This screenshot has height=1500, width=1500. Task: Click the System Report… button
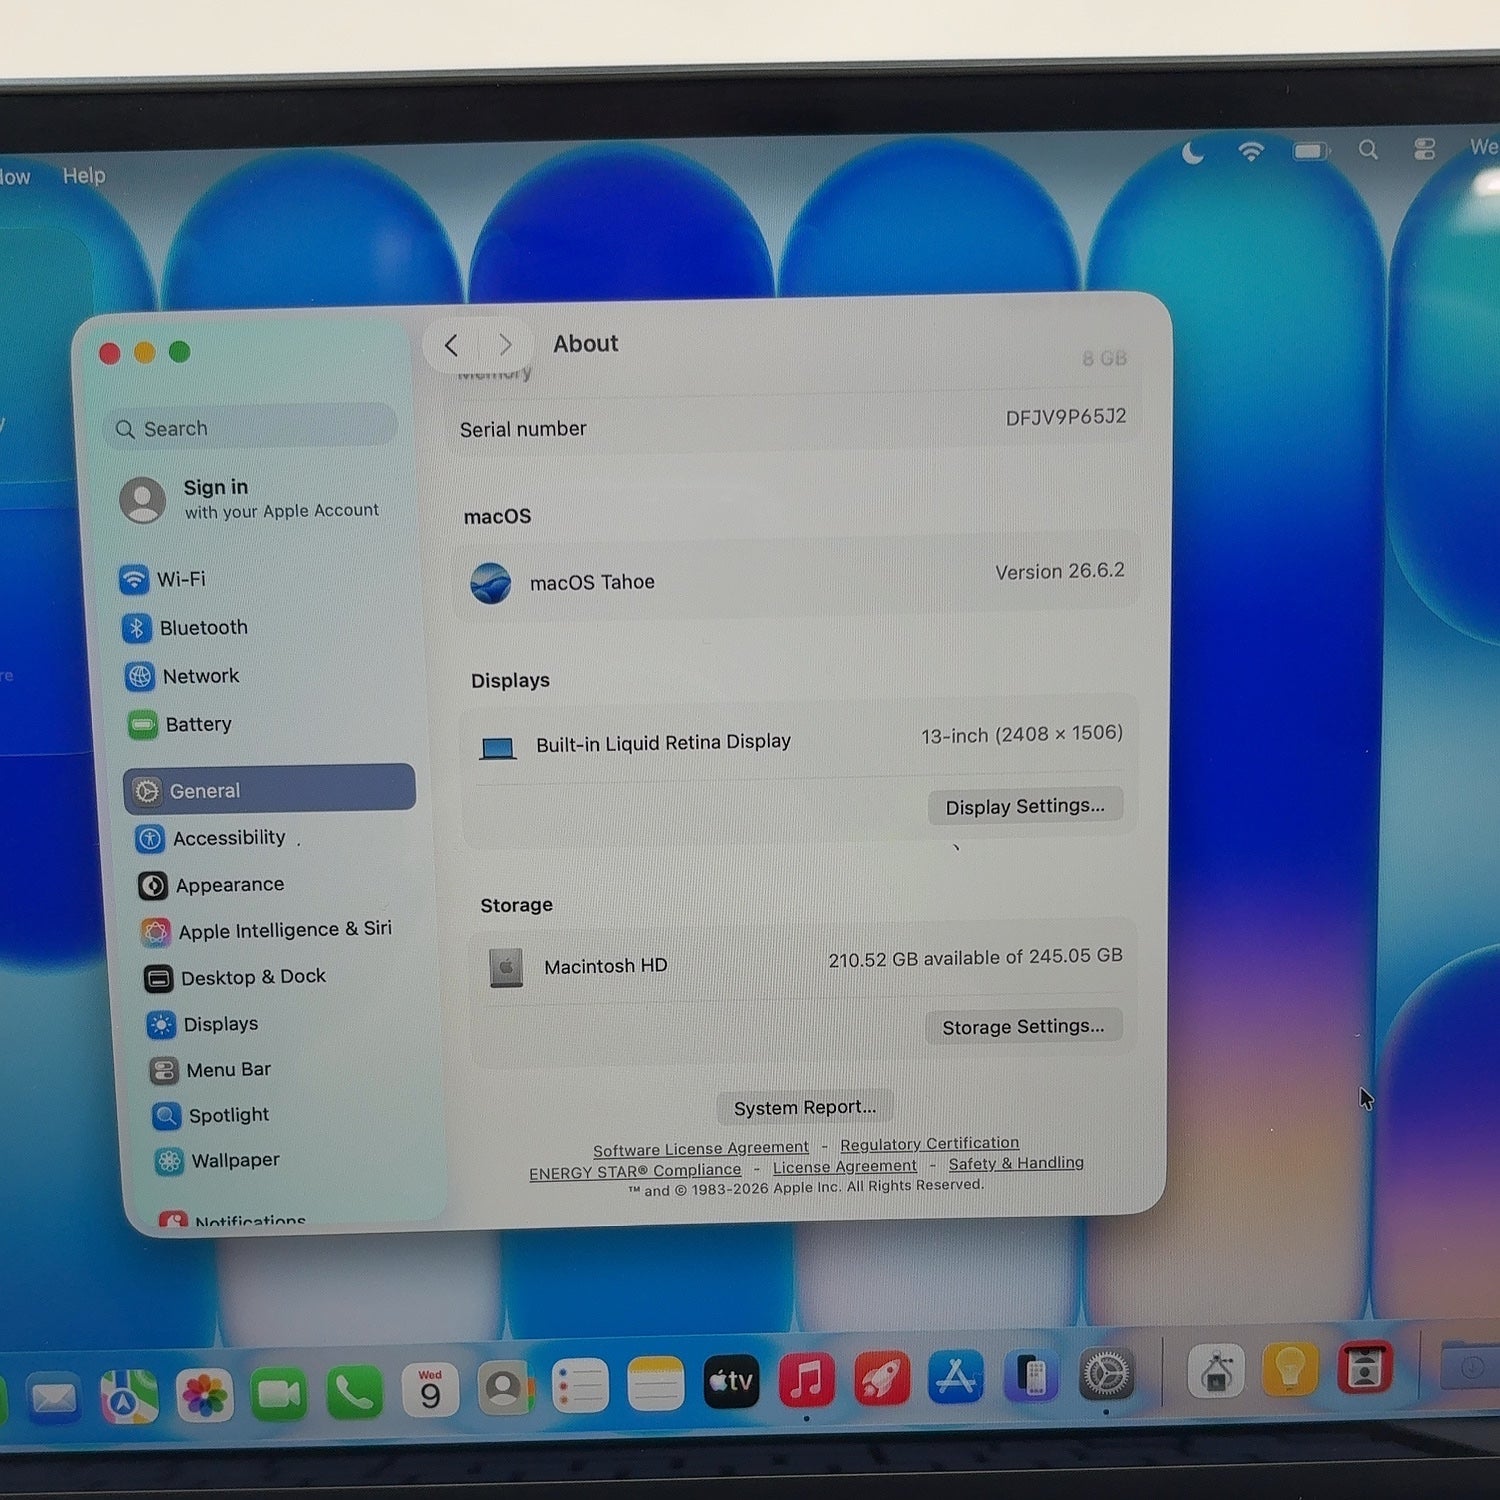click(x=805, y=1107)
